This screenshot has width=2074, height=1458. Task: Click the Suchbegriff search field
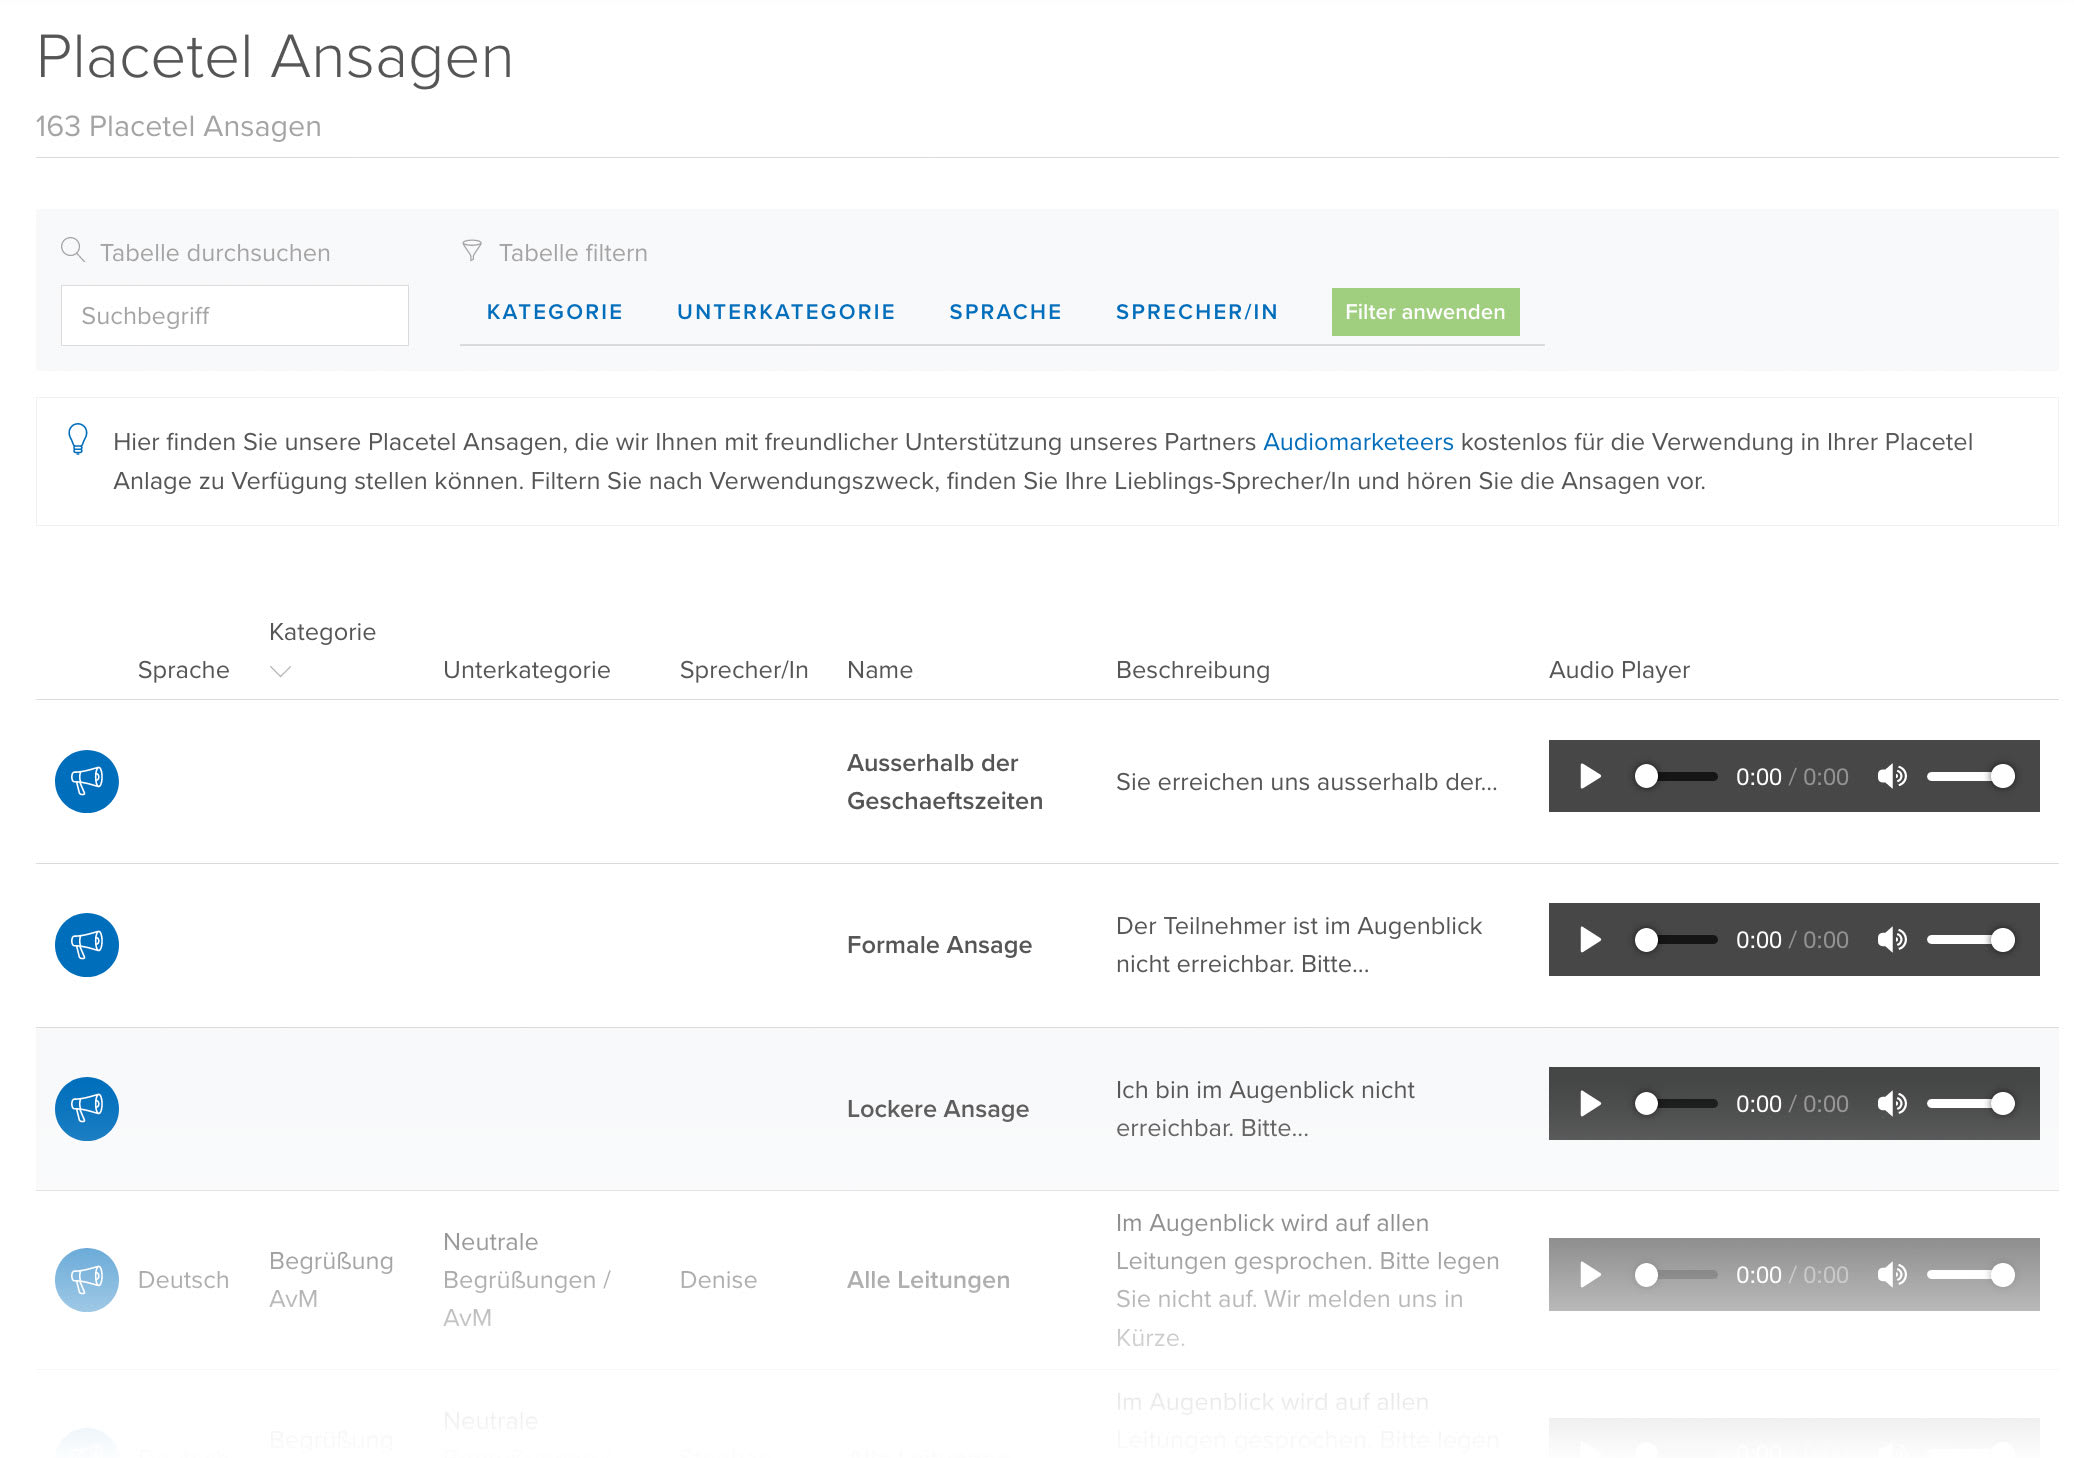click(235, 316)
